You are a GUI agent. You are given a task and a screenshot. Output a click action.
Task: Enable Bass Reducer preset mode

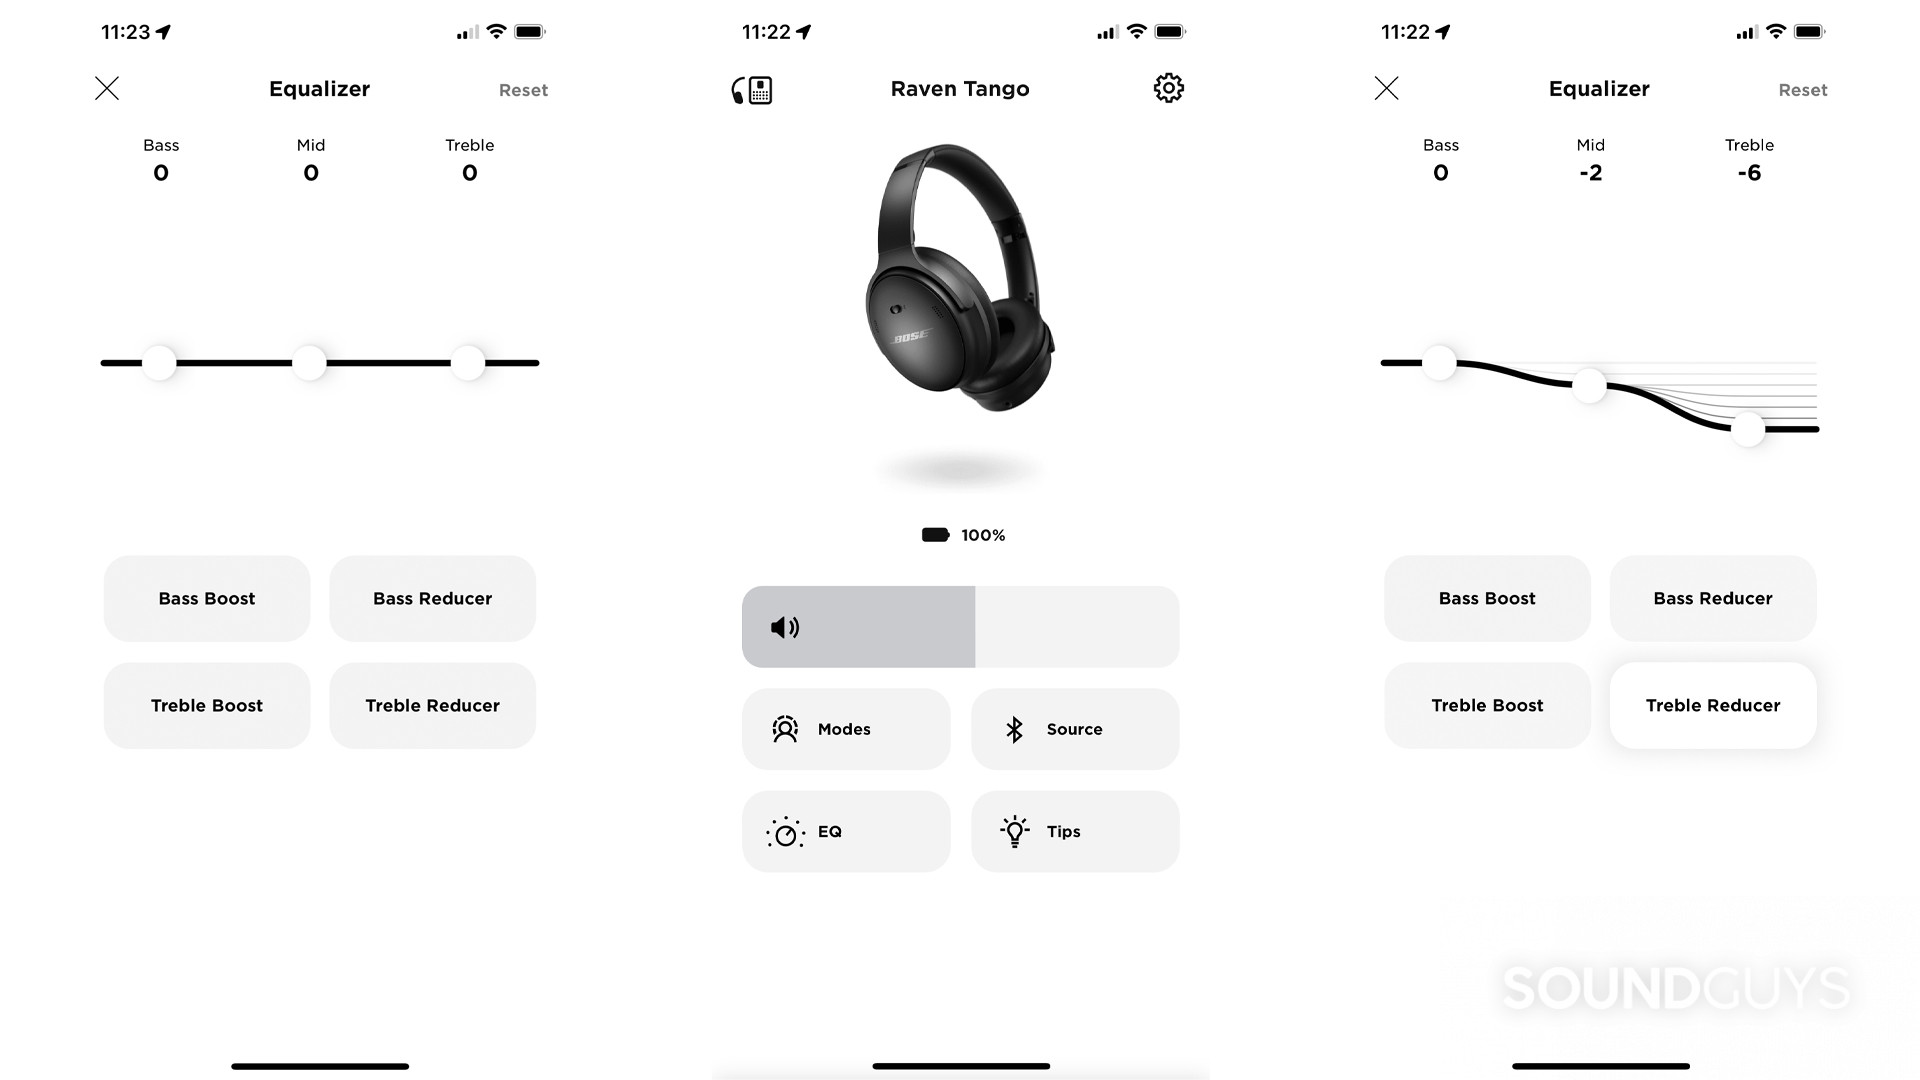[431, 597]
